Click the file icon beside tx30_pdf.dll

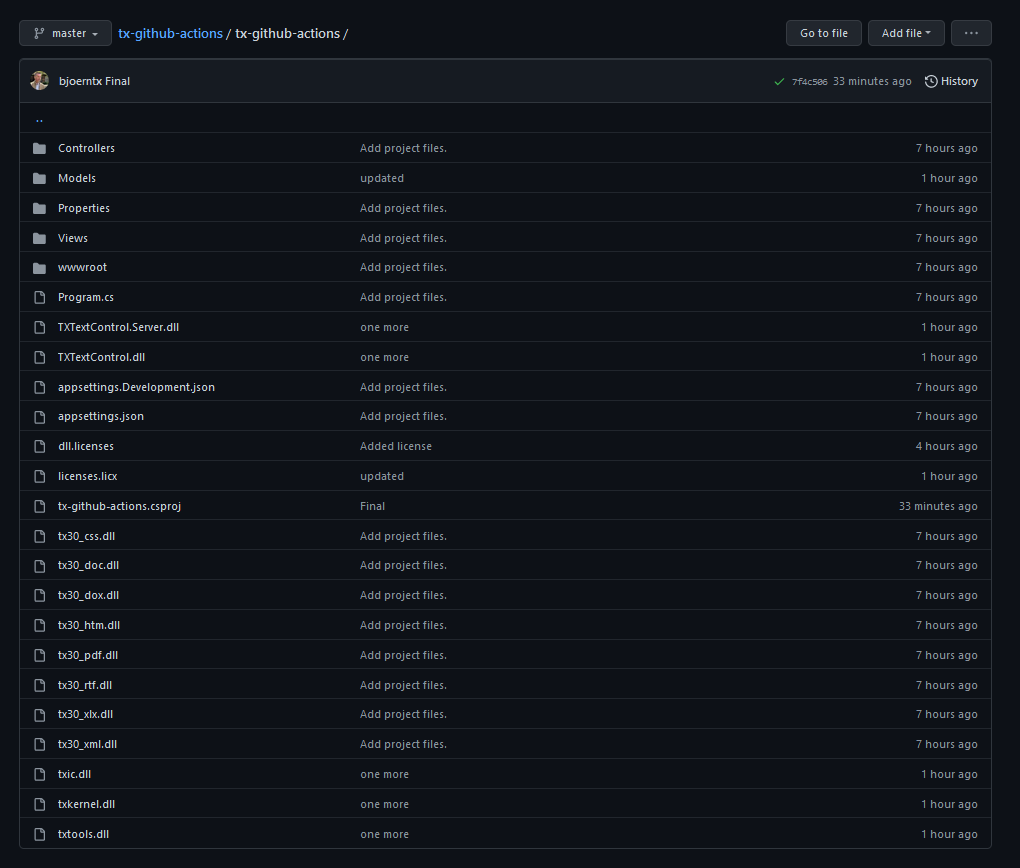click(40, 655)
